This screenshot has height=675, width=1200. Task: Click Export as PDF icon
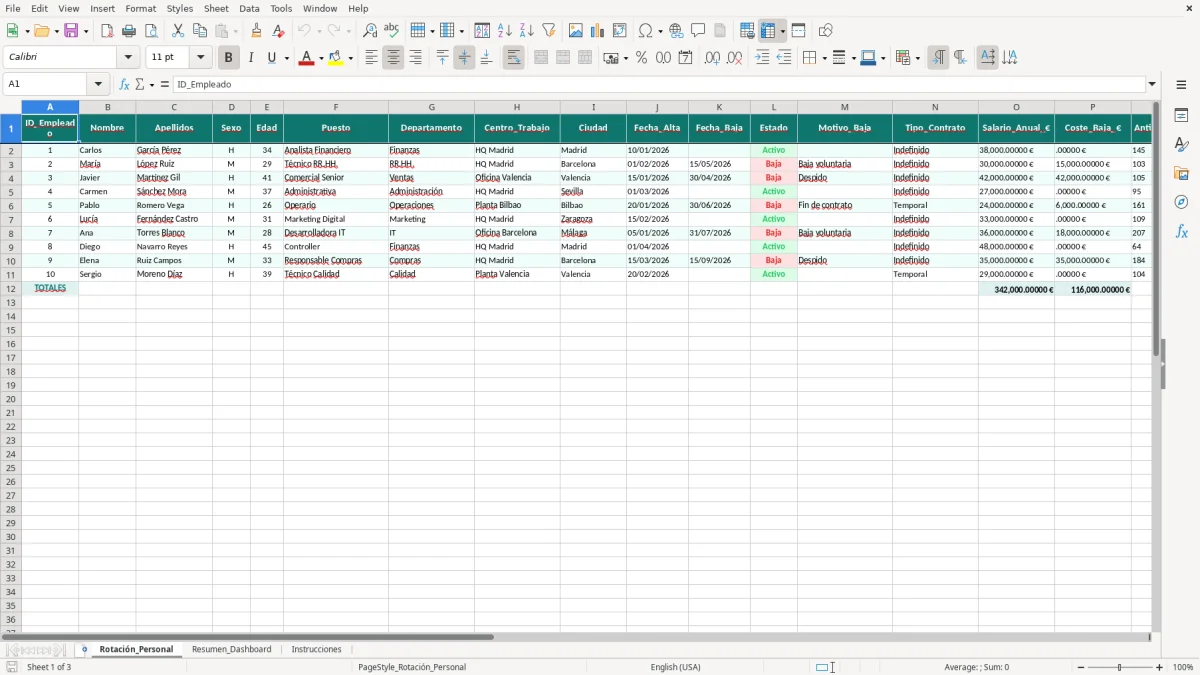pos(107,31)
